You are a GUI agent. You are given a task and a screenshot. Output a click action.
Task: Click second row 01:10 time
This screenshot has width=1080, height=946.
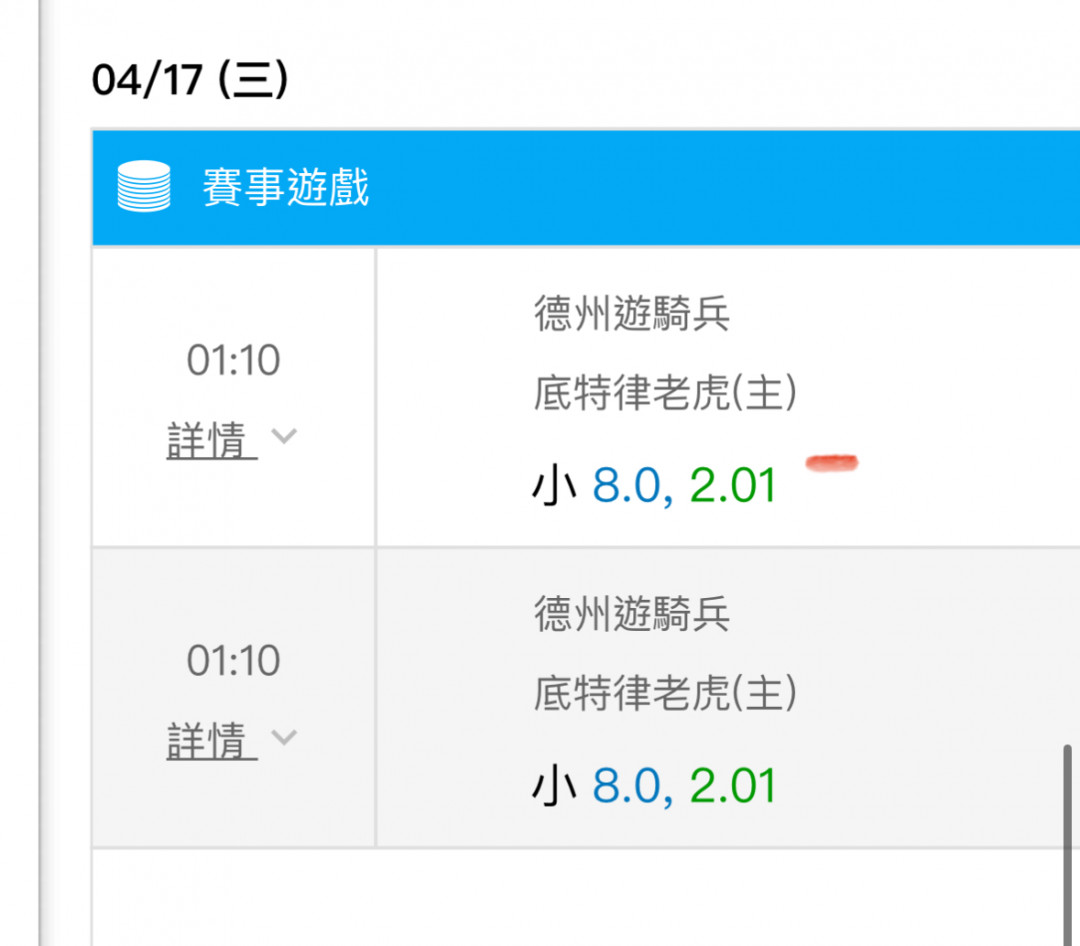point(233,661)
